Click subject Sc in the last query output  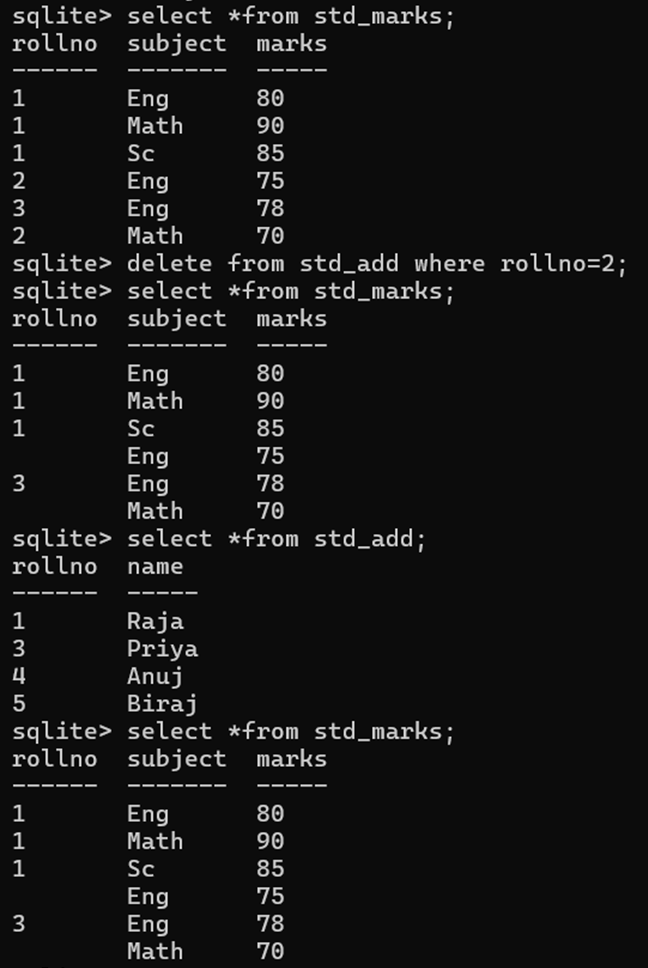(141, 869)
